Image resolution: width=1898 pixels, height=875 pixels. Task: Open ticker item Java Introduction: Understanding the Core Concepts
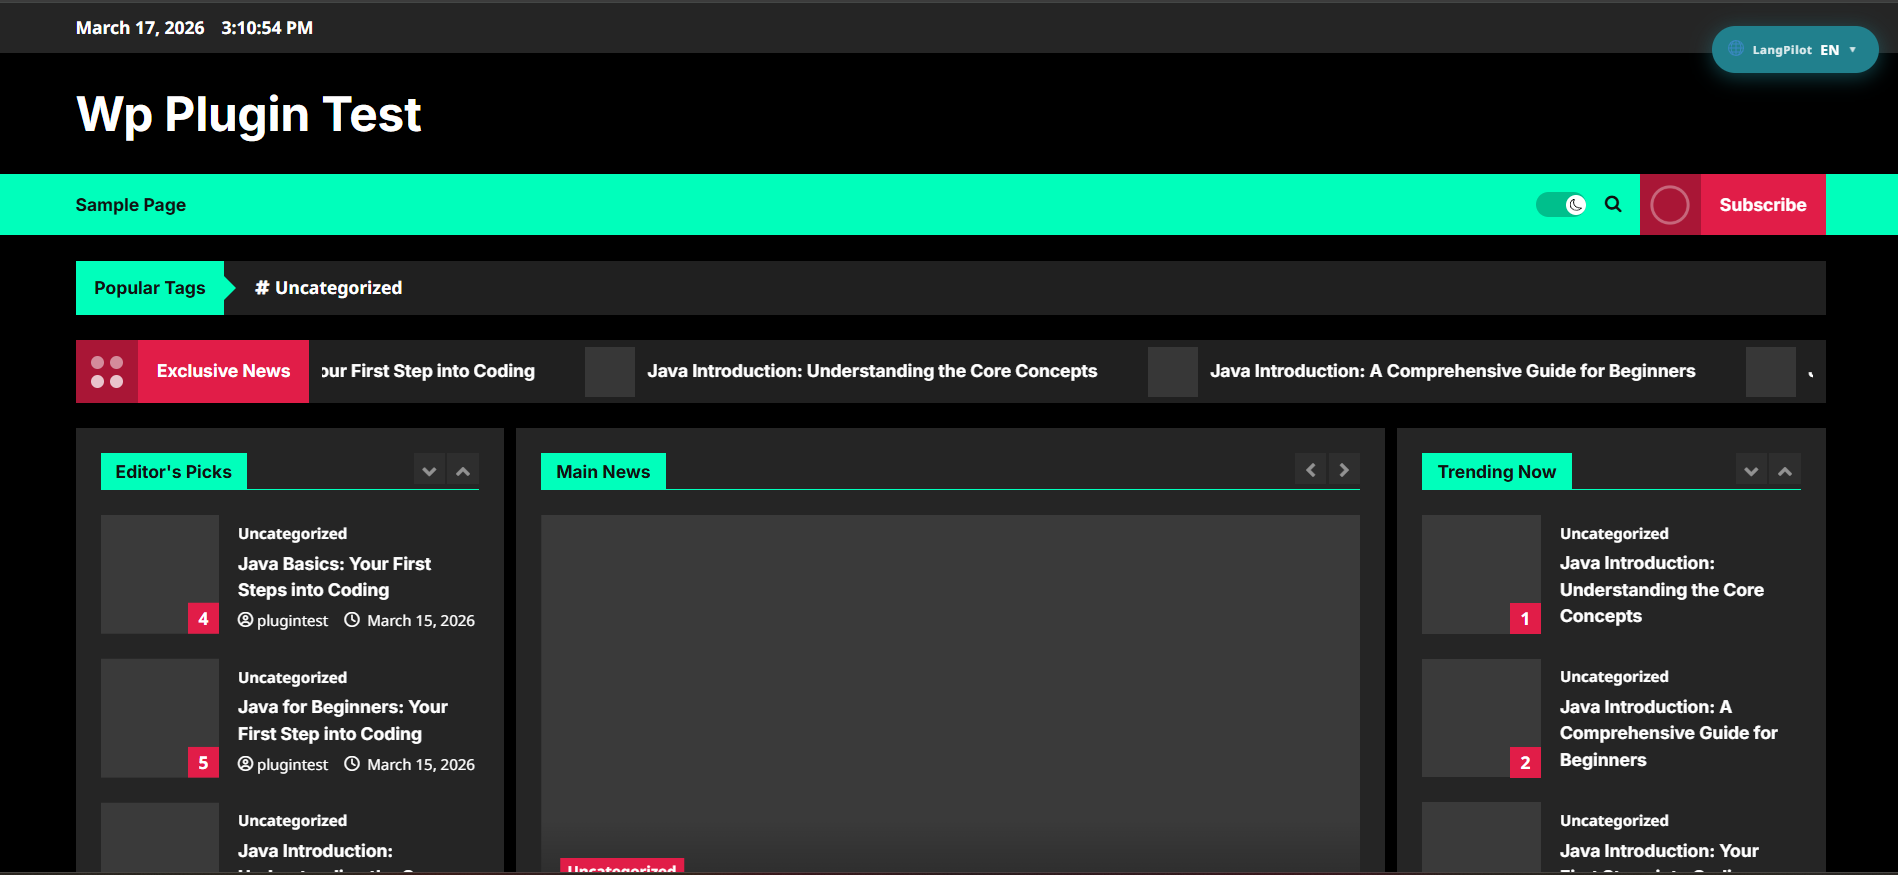872,371
